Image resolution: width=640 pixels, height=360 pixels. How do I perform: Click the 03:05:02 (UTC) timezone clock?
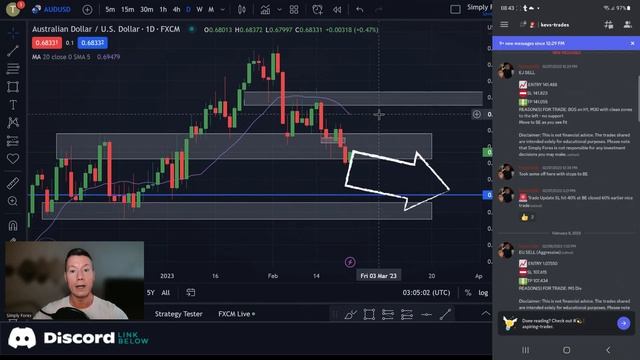tap(427, 293)
